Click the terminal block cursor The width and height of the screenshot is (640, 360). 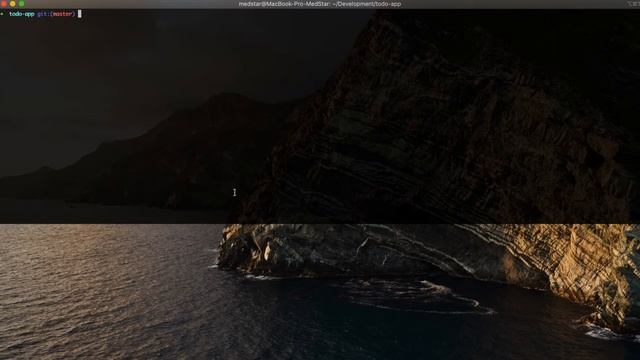(80, 14)
